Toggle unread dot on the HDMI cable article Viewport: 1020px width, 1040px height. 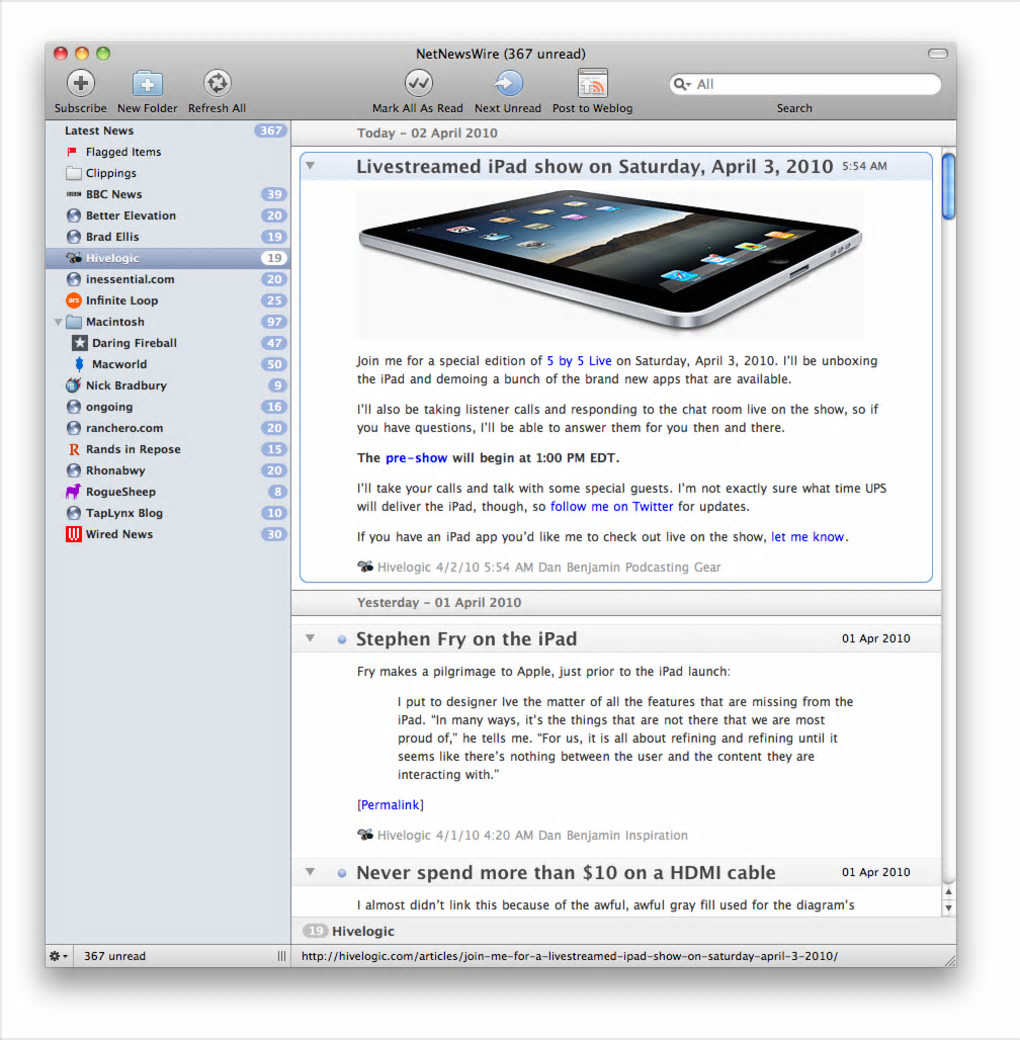tap(342, 874)
